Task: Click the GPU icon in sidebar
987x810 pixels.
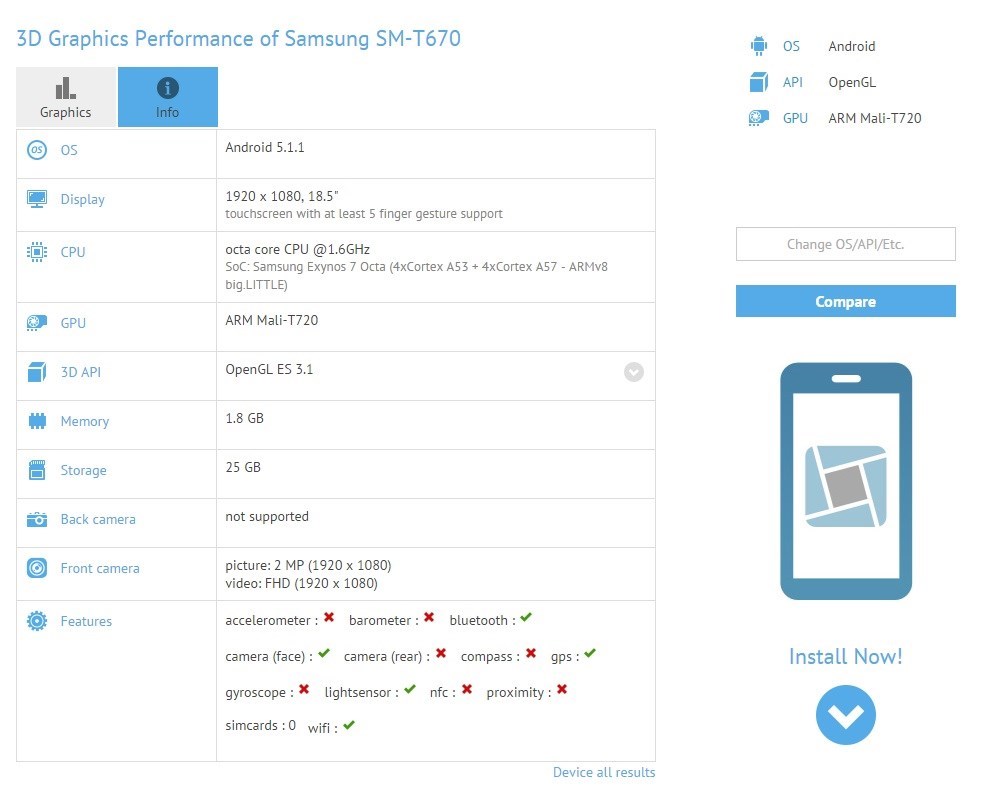Action: (x=759, y=118)
